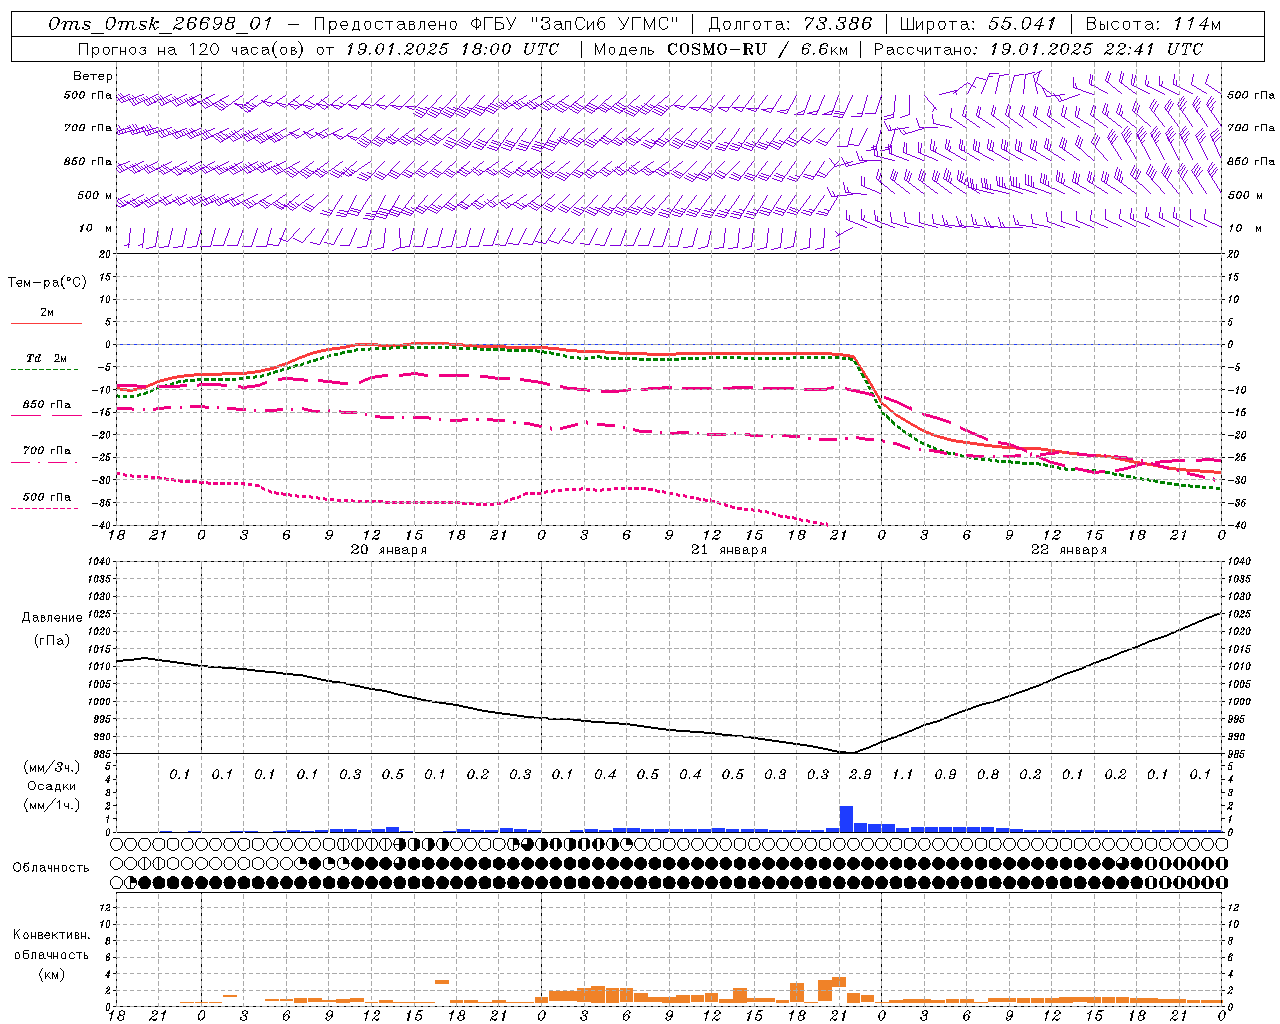The width and height of the screenshot is (1280, 1024).
Task: Click the 2м legend line sample
Action: pos(46,324)
